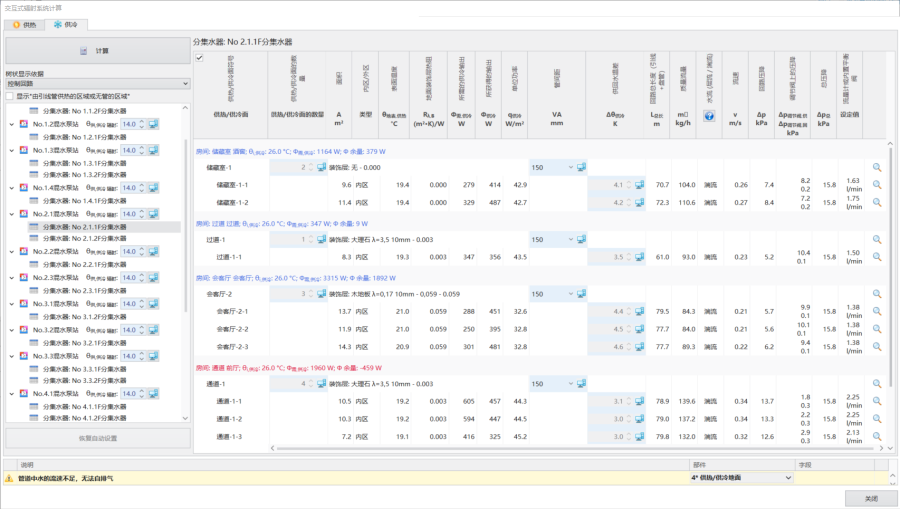This screenshot has width=900, height=509.
Task: Click monitor icon beside loop count in 储藏室-1 row
Action: point(321,168)
